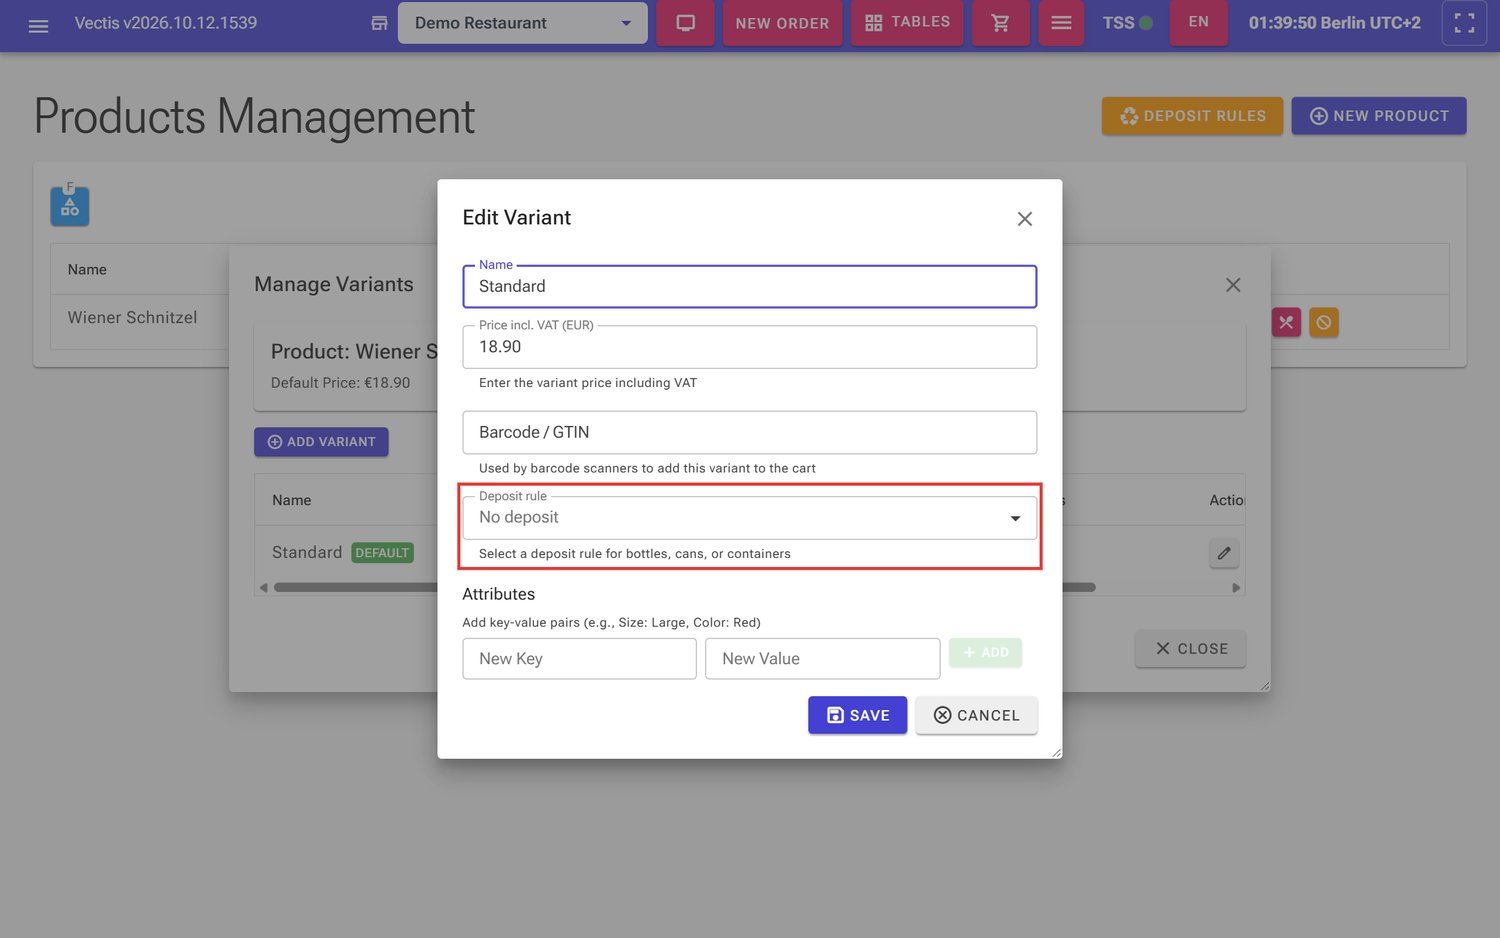Toggle fullscreen mode
The image size is (1500, 938).
point(1464,23)
